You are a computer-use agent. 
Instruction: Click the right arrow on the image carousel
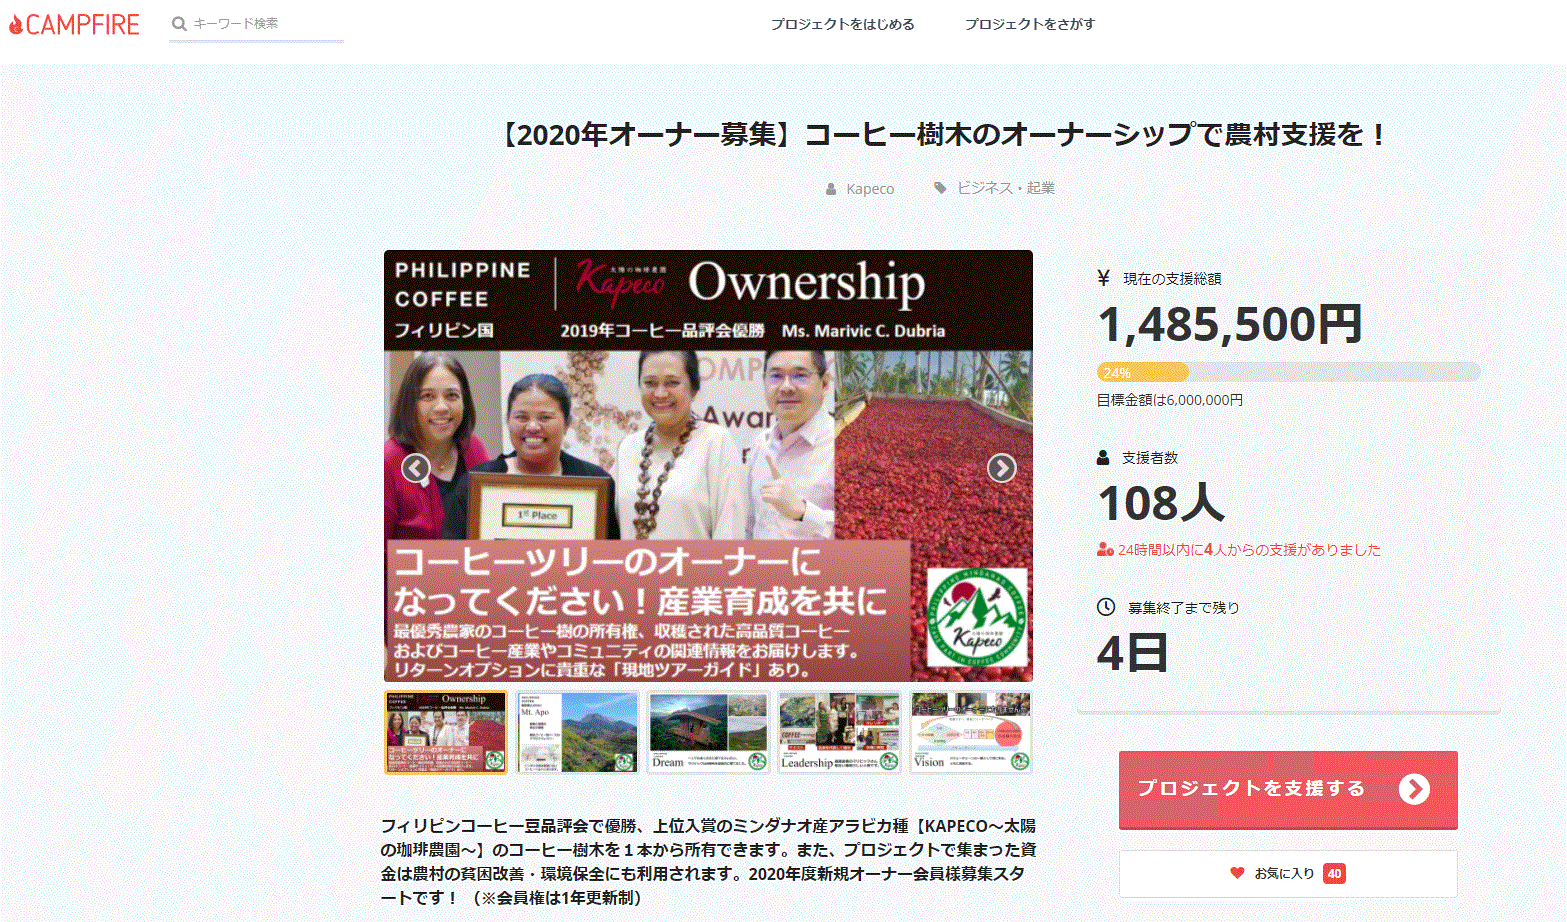(1000, 467)
